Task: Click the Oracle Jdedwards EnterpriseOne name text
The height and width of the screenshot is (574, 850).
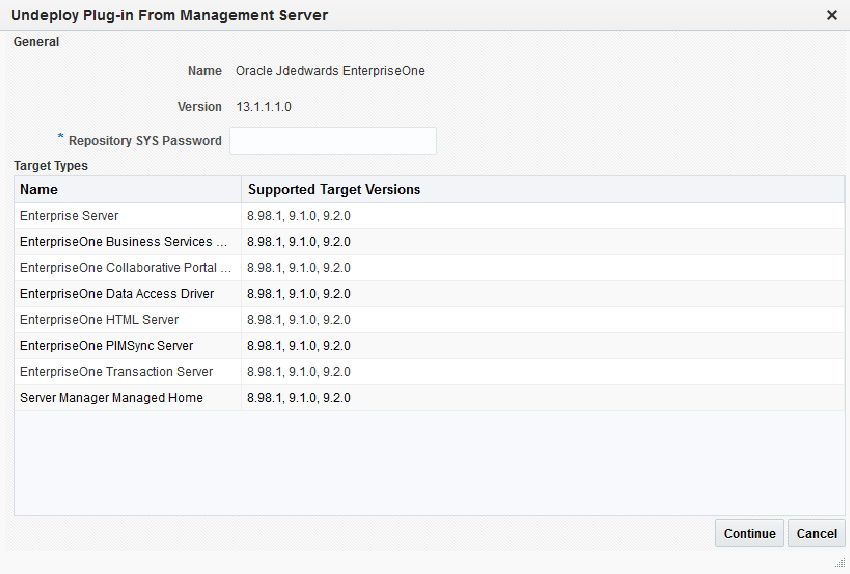Action: (330, 71)
